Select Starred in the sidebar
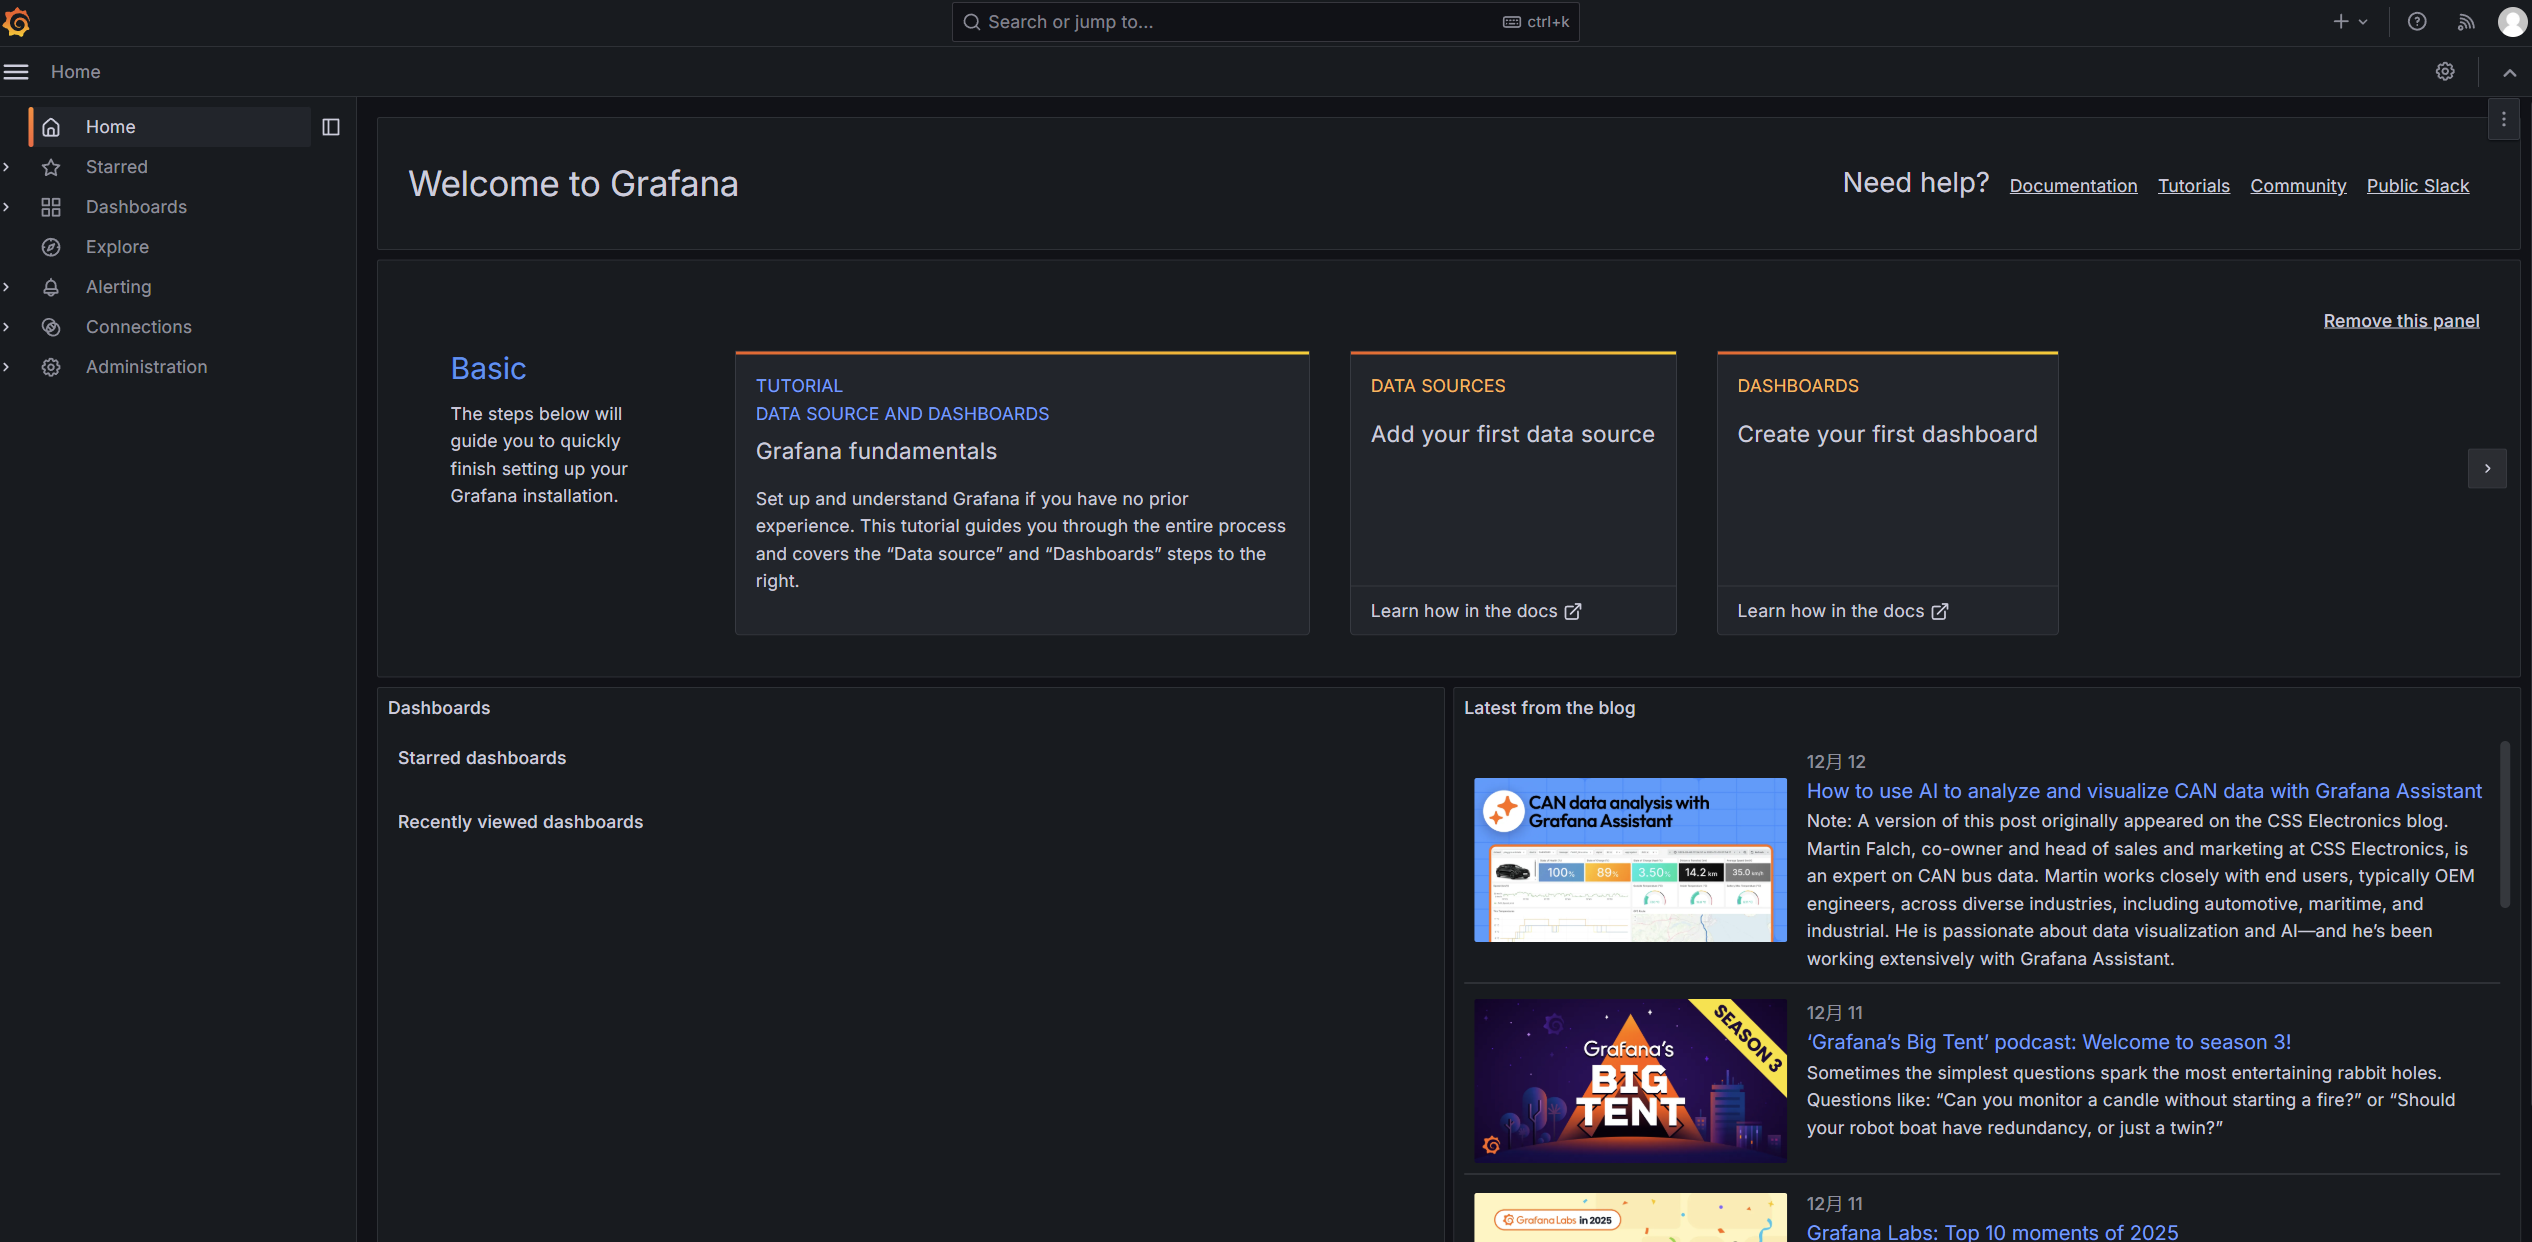This screenshot has width=2532, height=1242. pyautogui.click(x=116, y=167)
